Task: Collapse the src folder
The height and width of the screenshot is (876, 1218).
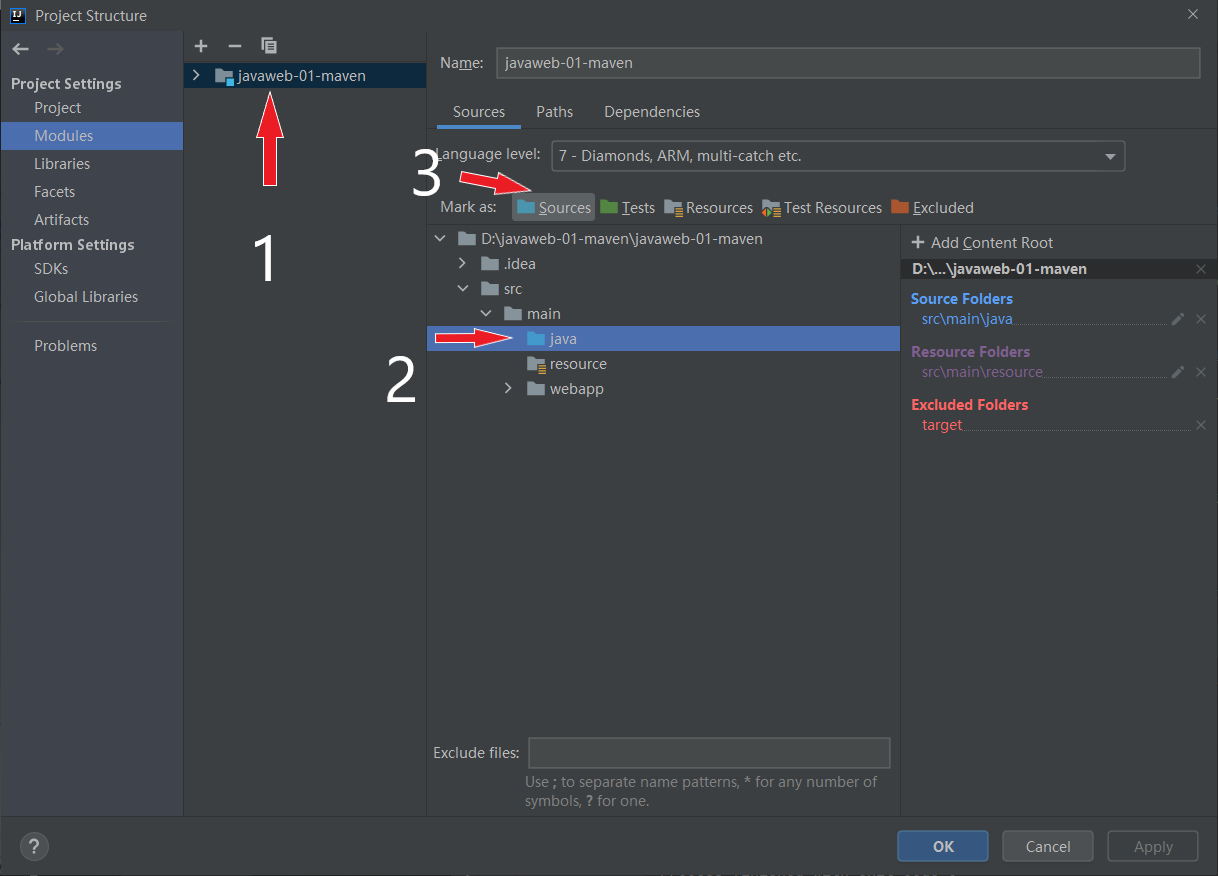Action: pyautogui.click(x=462, y=289)
